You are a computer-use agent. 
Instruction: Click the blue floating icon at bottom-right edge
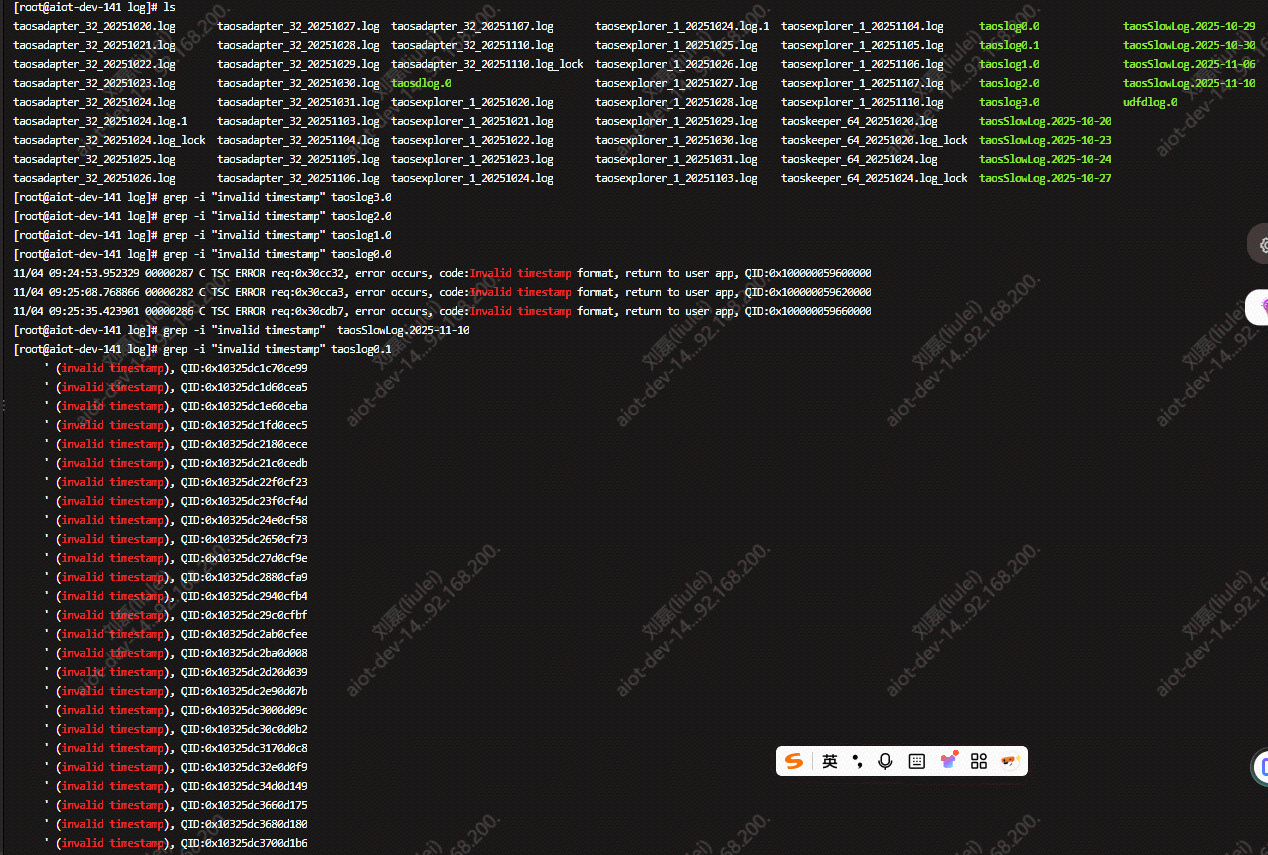click(1262, 768)
